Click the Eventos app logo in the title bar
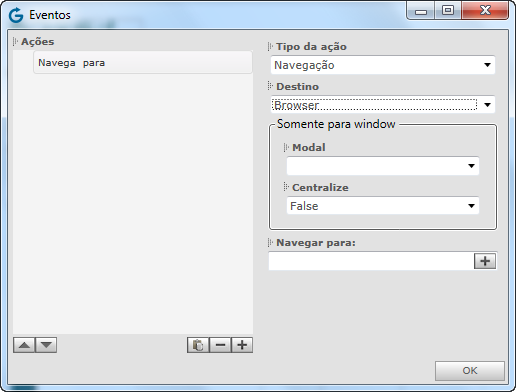516x392 pixels. click(16, 15)
